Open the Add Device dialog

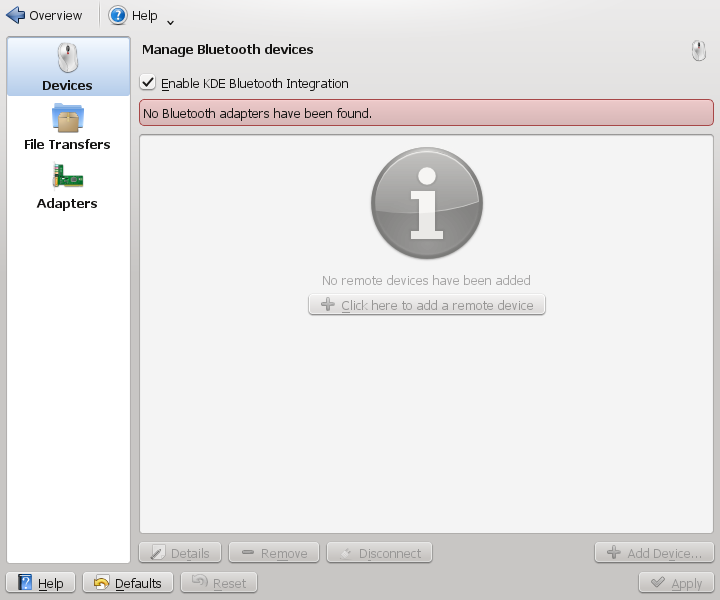(654, 553)
